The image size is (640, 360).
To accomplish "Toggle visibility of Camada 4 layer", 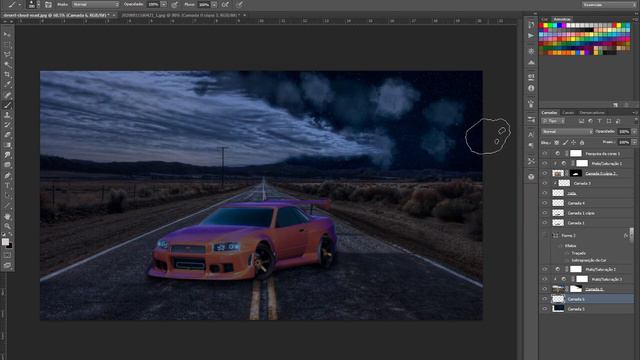I will click(x=545, y=203).
